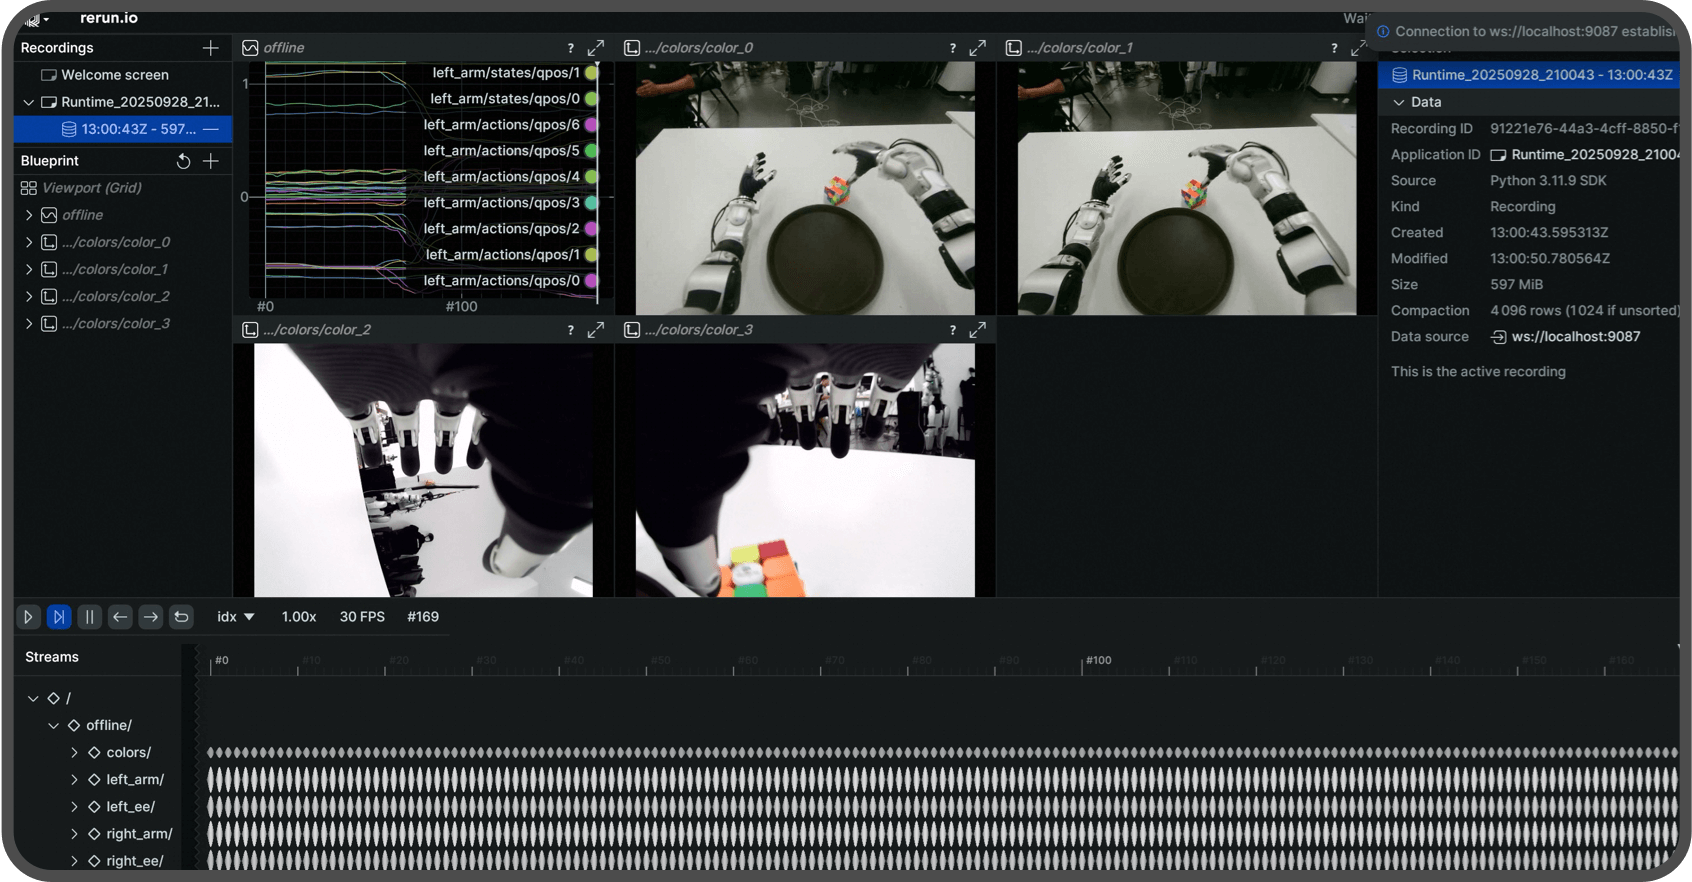The width and height of the screenshot is (1692, 882).
Task: Step back one frame with the left arrow
Action: (120, 617)
